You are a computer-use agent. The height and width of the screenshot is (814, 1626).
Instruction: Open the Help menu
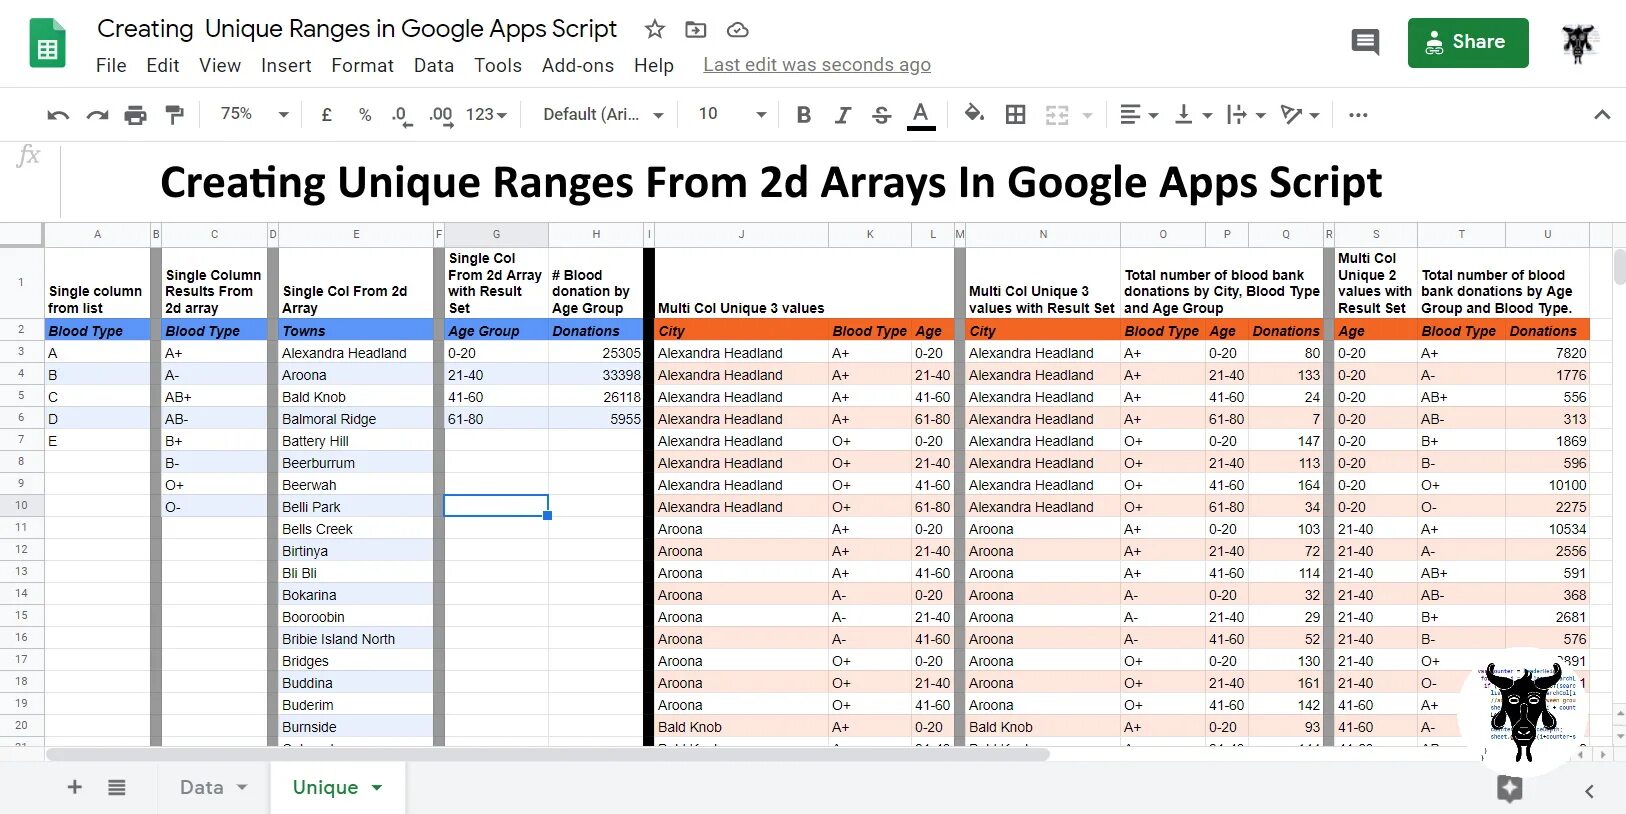654,65
